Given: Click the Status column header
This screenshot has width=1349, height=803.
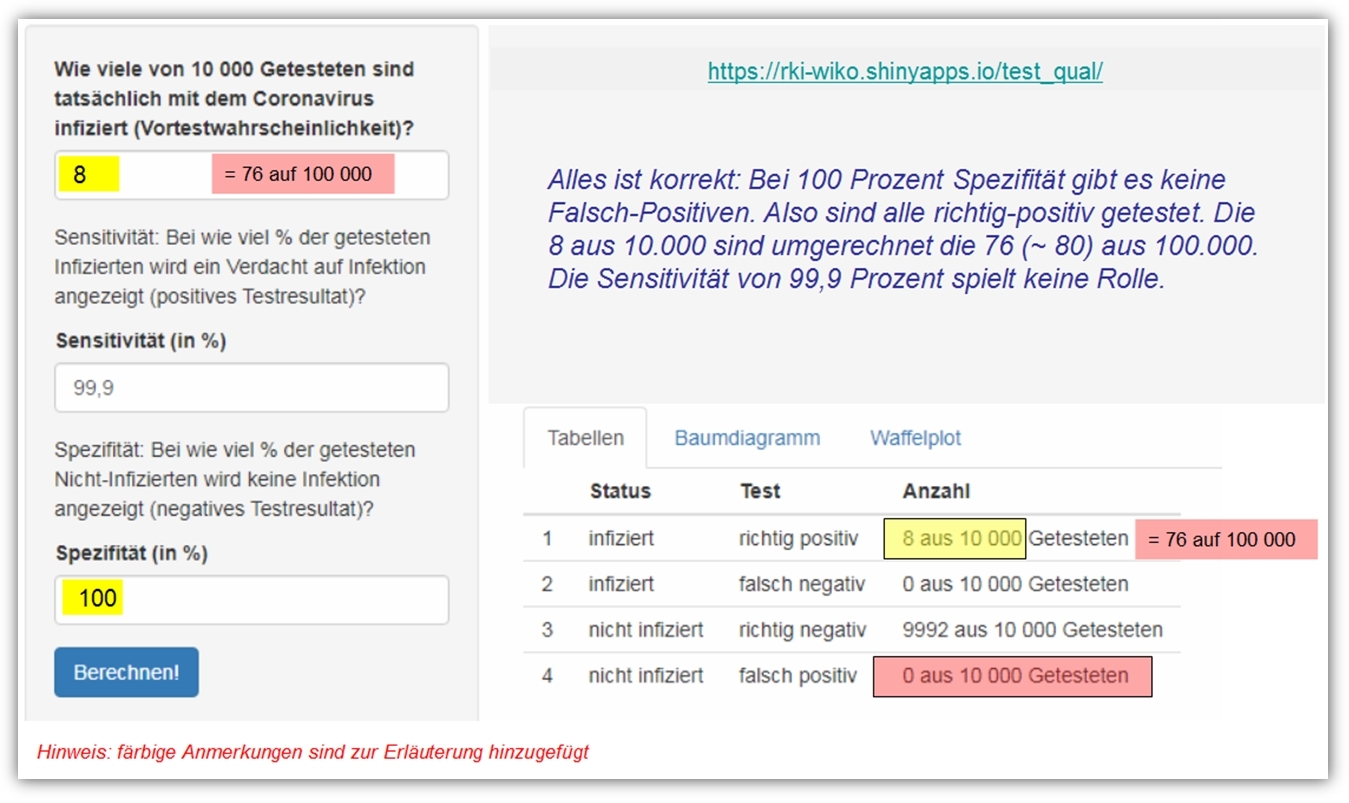Looking at the screenshot, I should pos(620,491).
